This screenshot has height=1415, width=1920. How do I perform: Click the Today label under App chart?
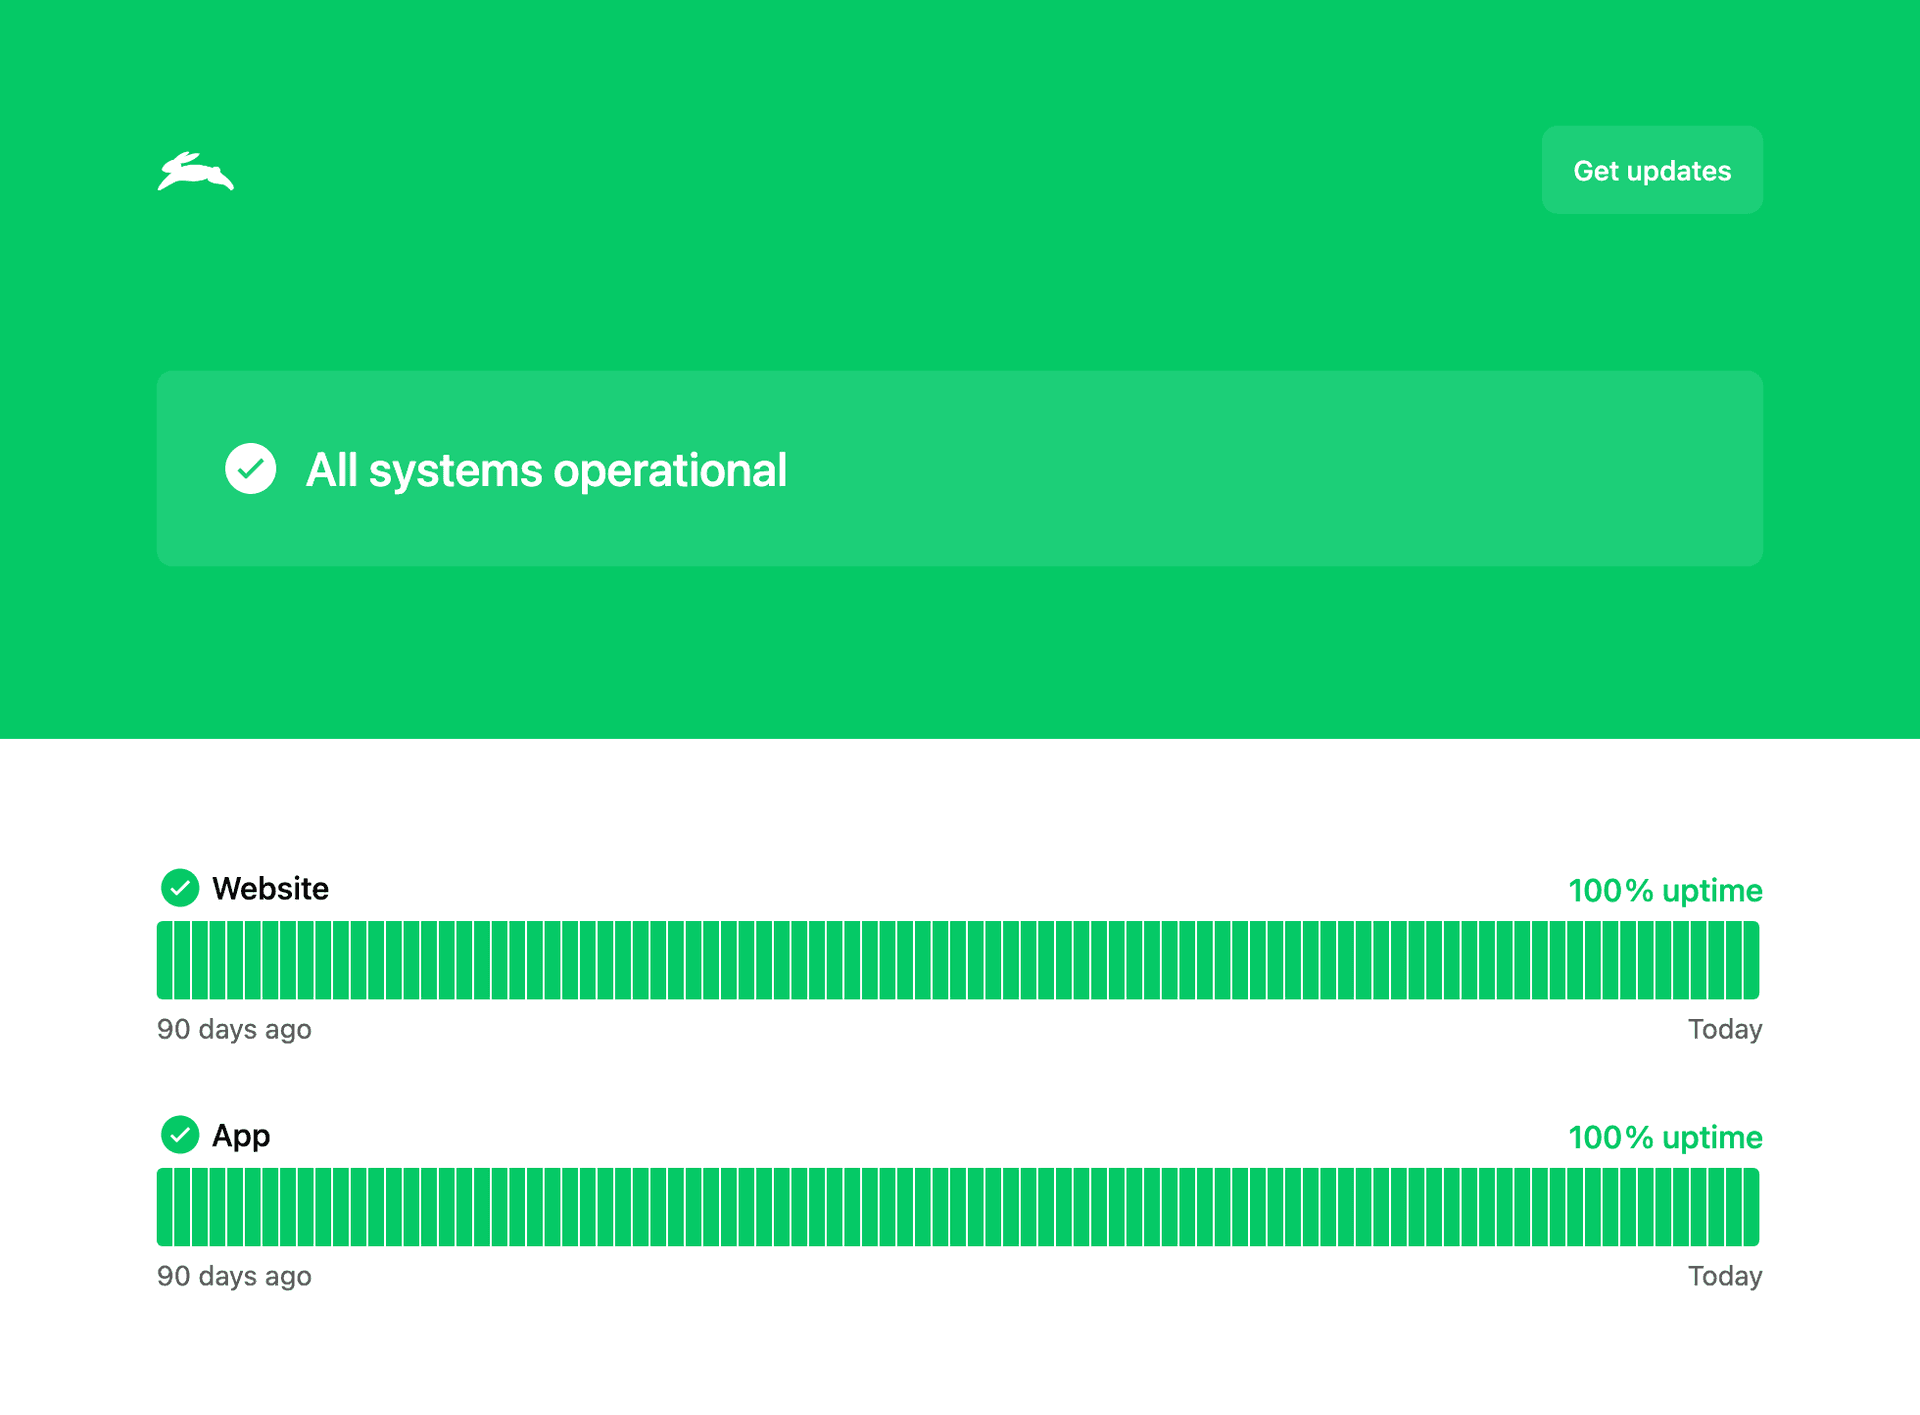point(1725,1276)
